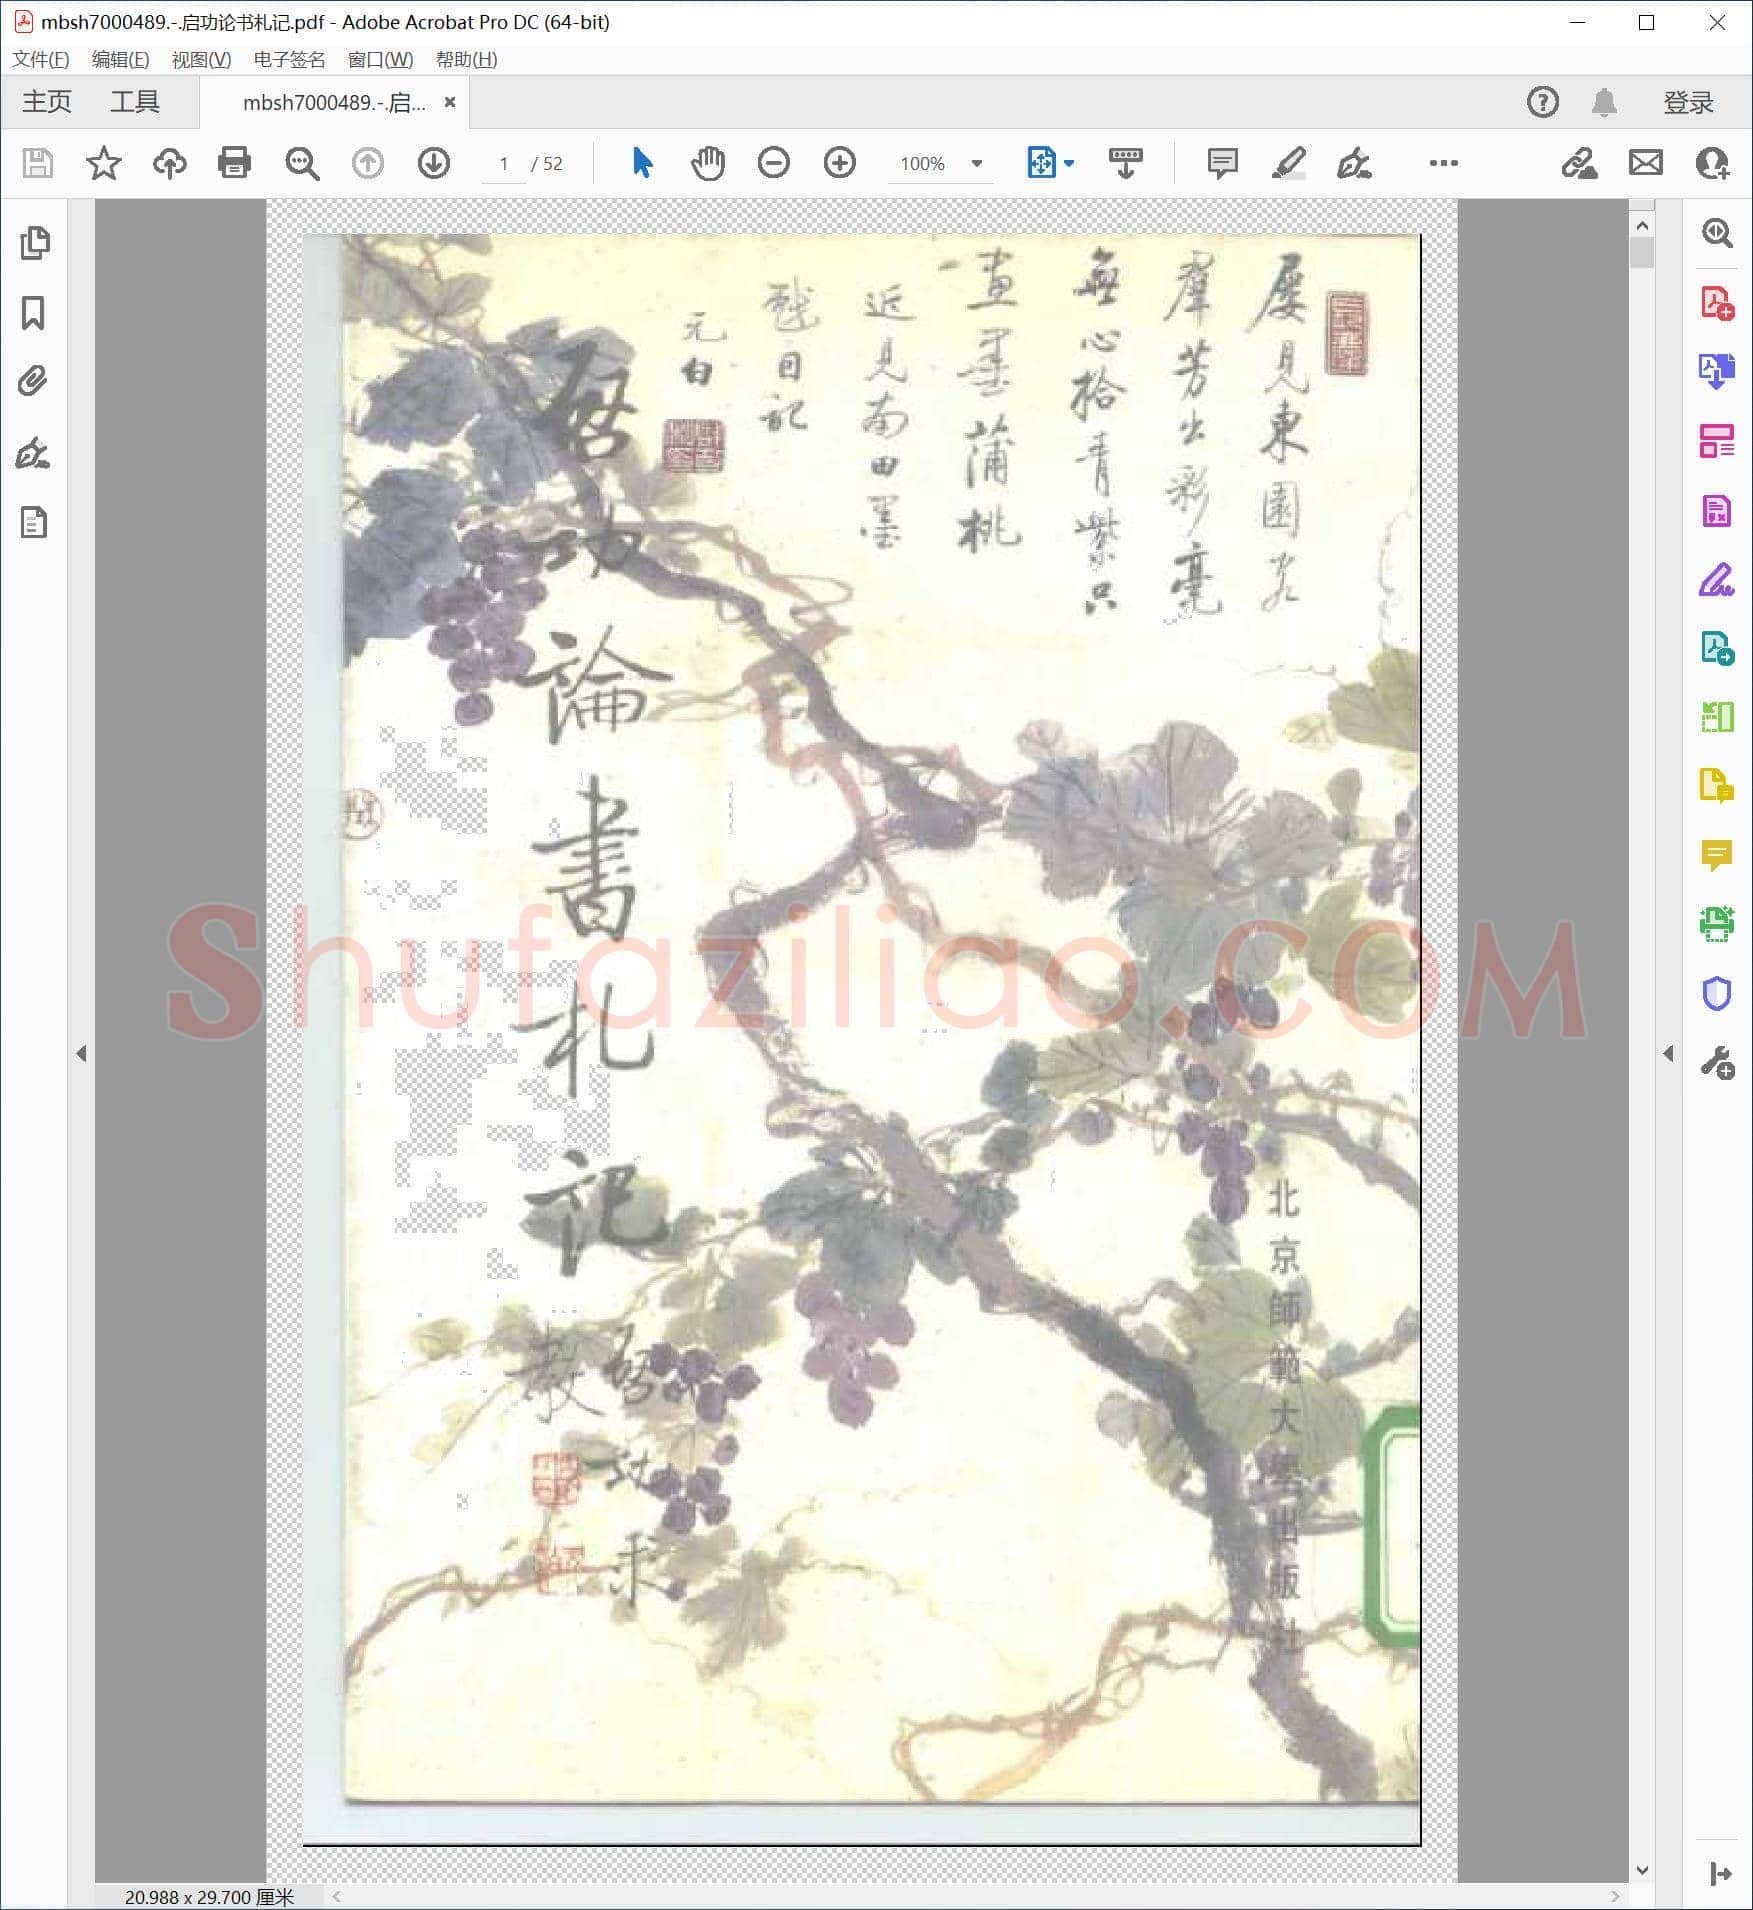Open notifications bell
Image resolution: width=1753 pixels, height=1910 pixels.
coord(1605,102)
